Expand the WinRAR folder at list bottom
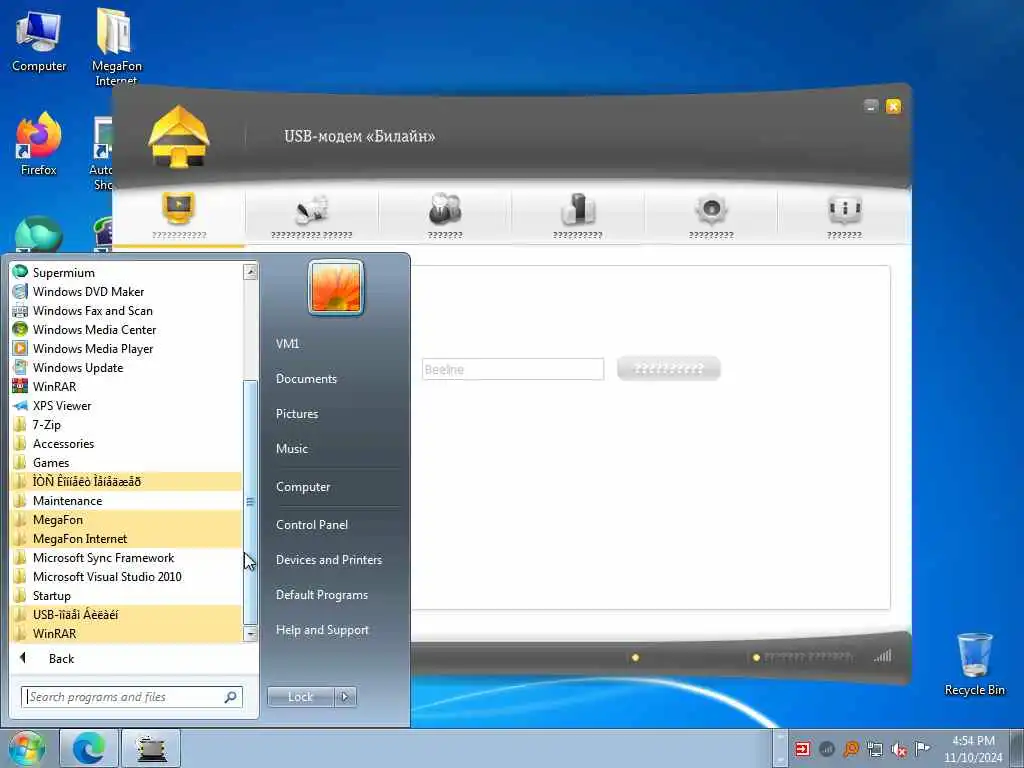This screenshot has height=768, width=1024. point(126,633)
